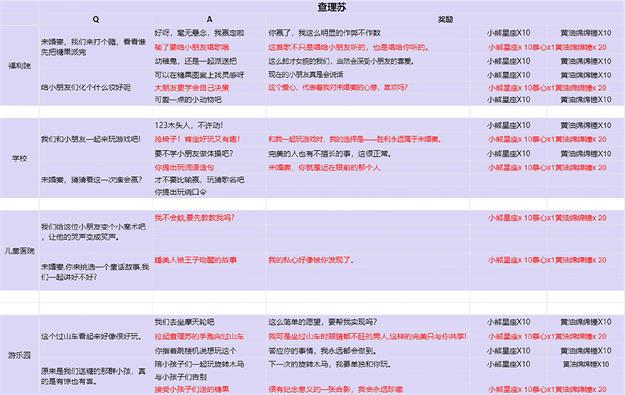The height and width of the screenshot is (395, 625).
Task: Click the question '我们和小朋友一起来玩游戏吧!'
Action: point(91,140)
